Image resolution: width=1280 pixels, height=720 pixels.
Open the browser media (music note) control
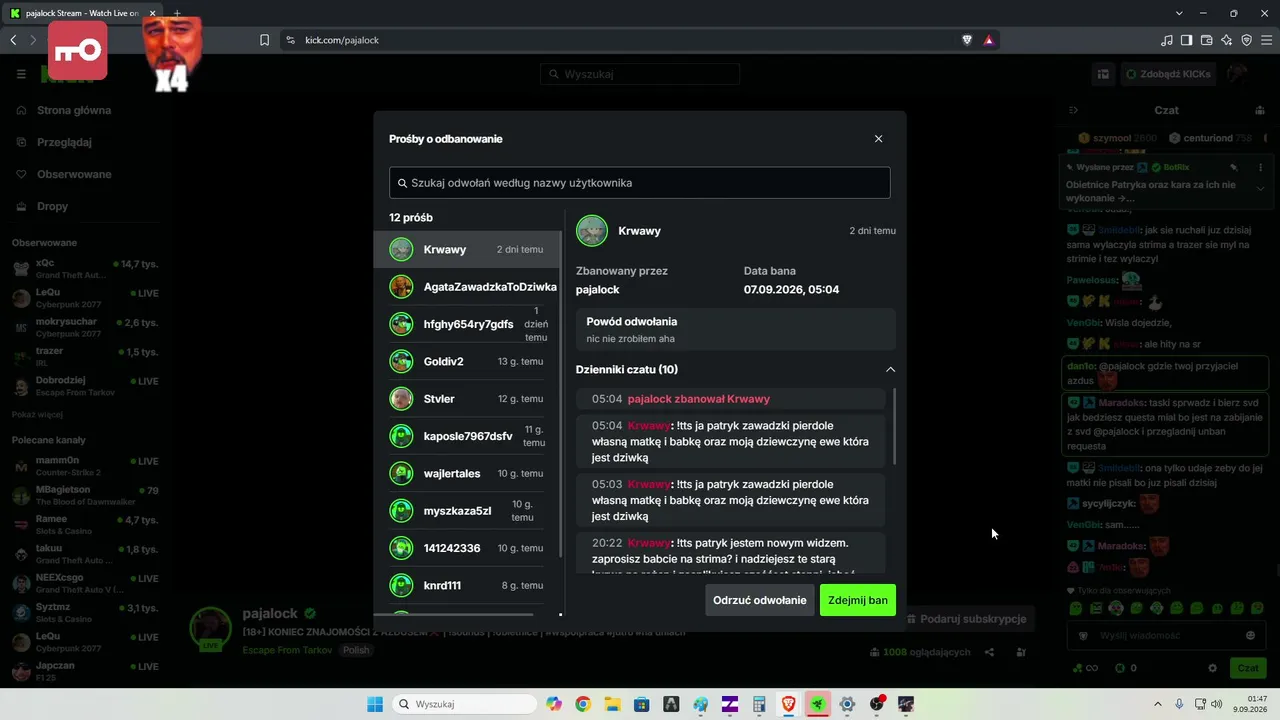coord(1167,40)
